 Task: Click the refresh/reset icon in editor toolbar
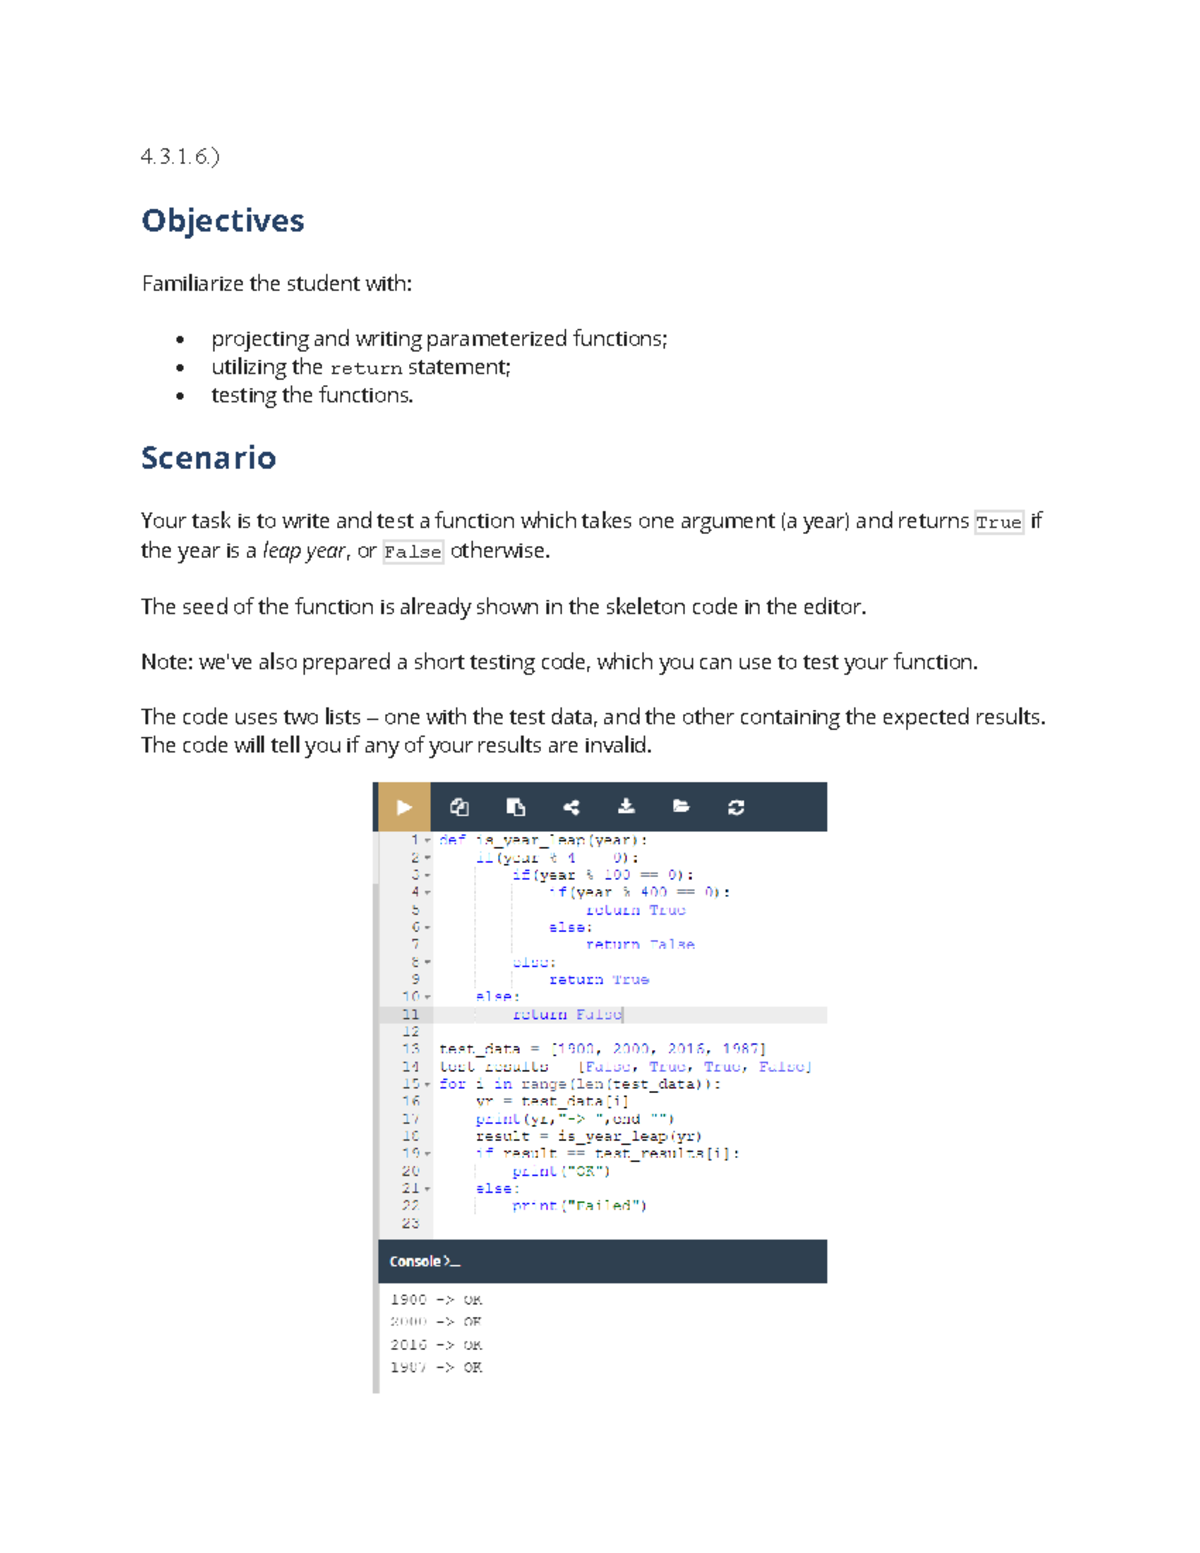click(736, 807)
